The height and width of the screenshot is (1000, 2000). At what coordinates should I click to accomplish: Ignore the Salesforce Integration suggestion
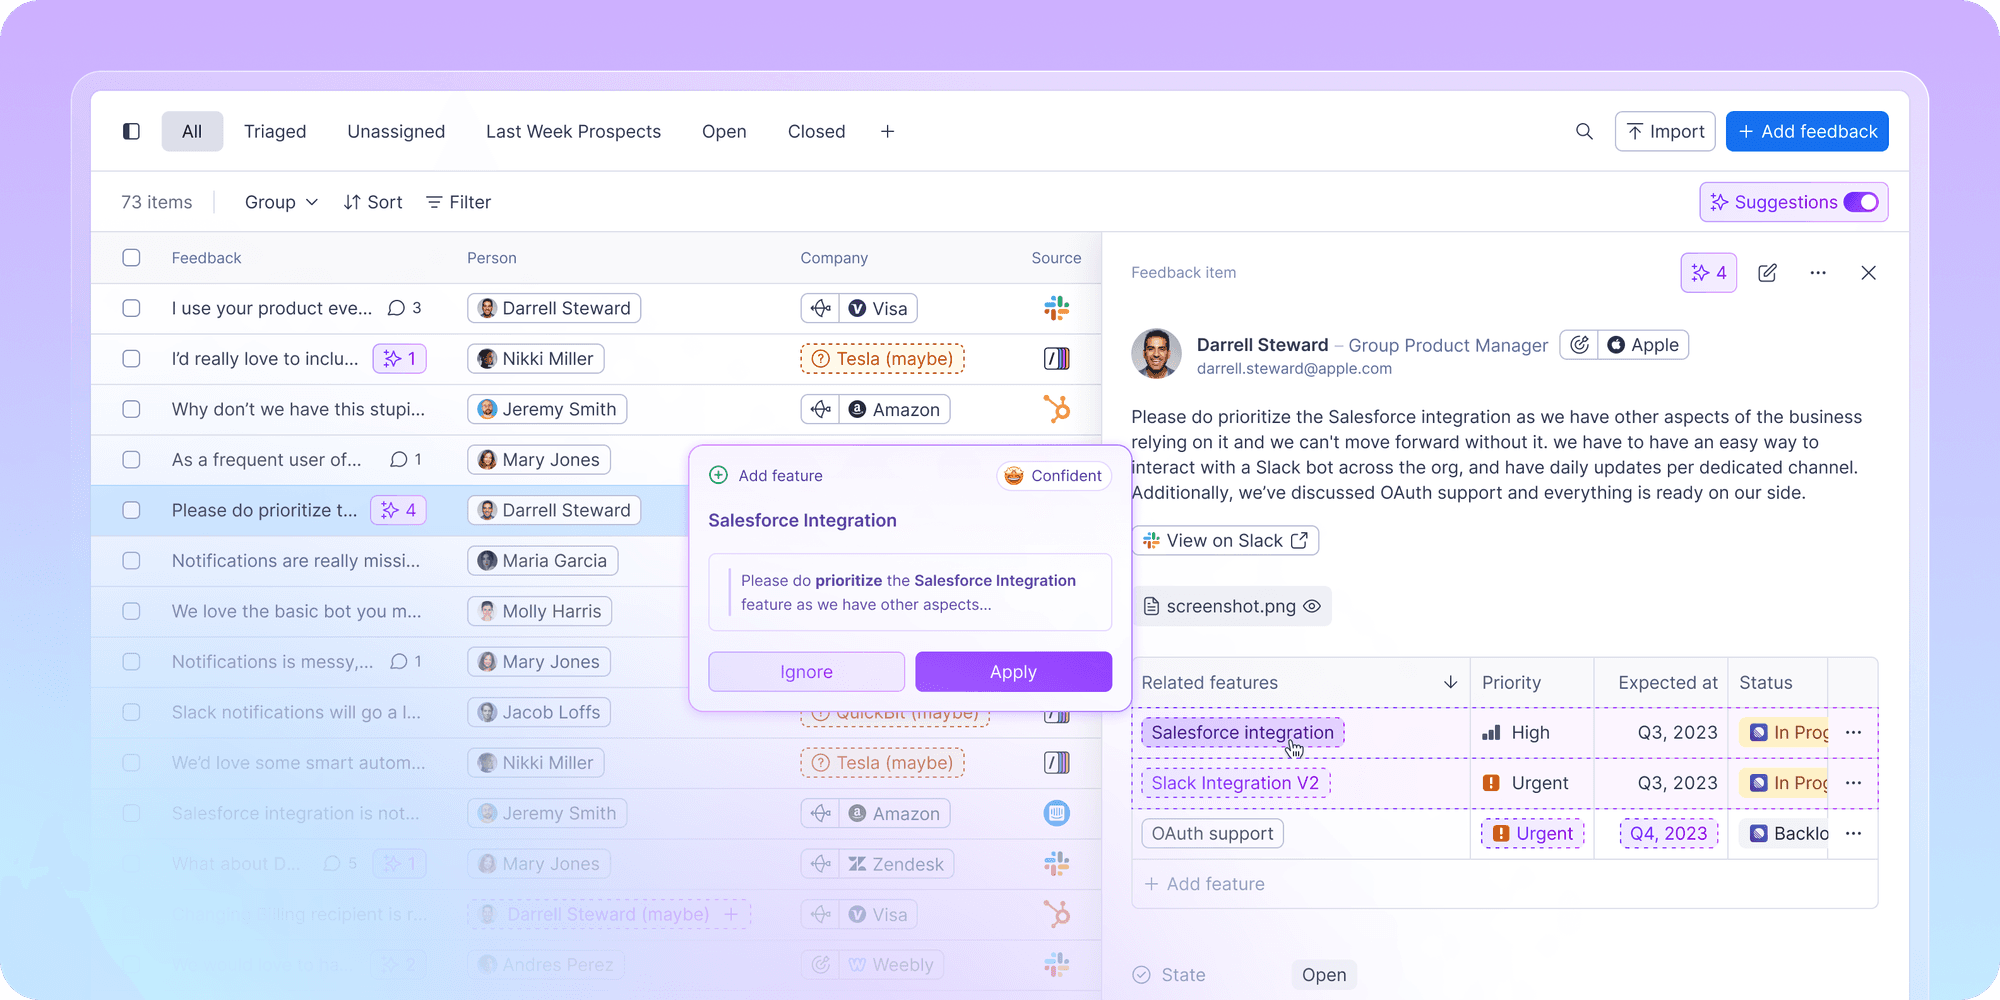click(x=806, y=672)
